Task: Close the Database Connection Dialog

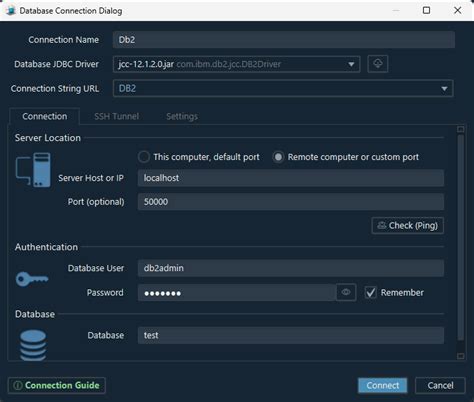Action: [458, 10]
